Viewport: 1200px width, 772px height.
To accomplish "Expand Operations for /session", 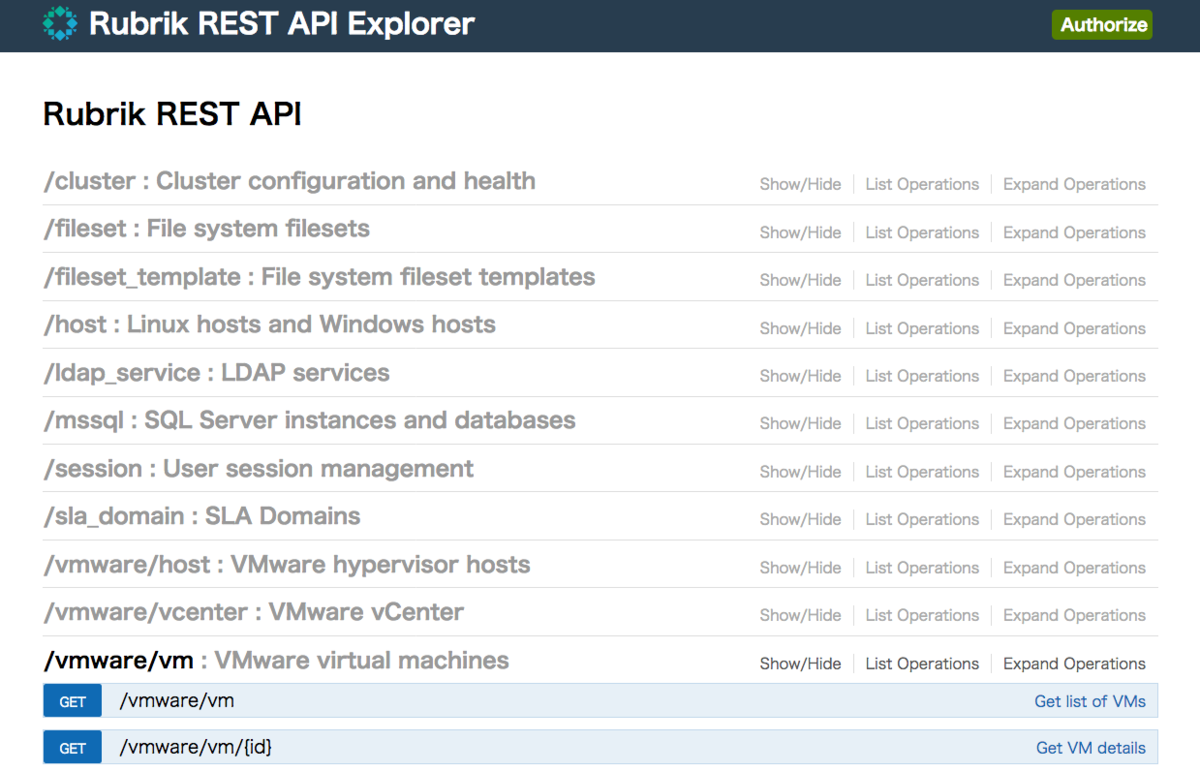I will [x=1074, y=471].
